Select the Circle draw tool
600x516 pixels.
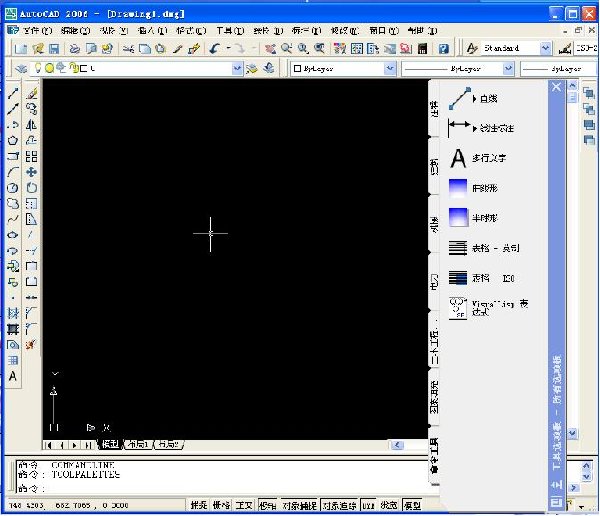(x=13, y=188)
